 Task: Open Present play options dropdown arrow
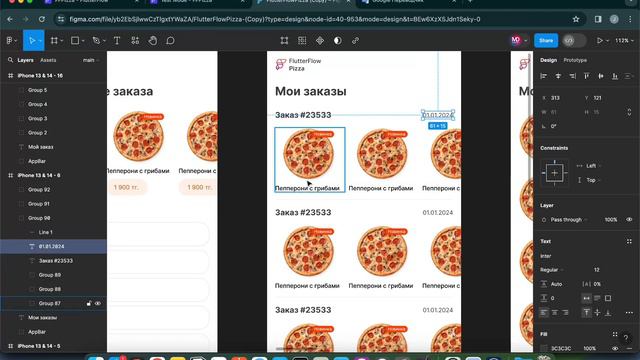coord(607,40)
